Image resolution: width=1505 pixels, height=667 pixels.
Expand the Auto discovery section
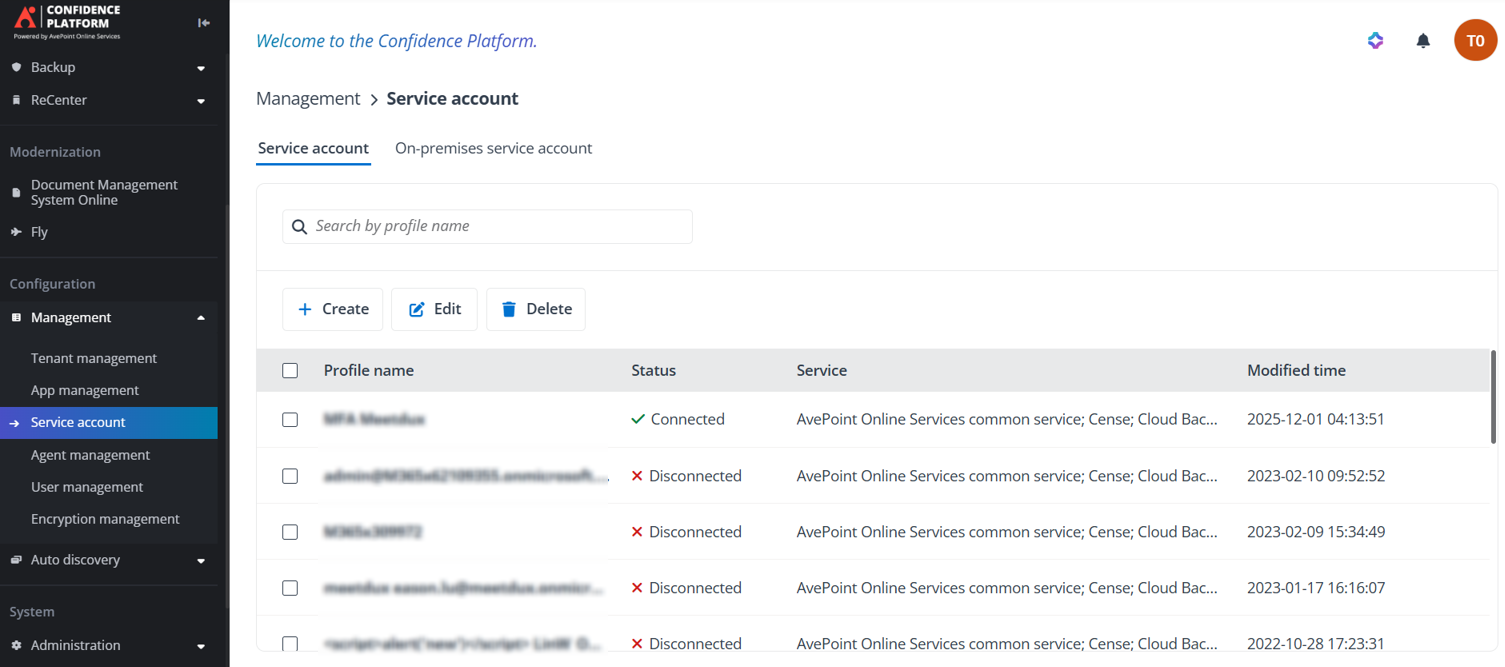201,561
